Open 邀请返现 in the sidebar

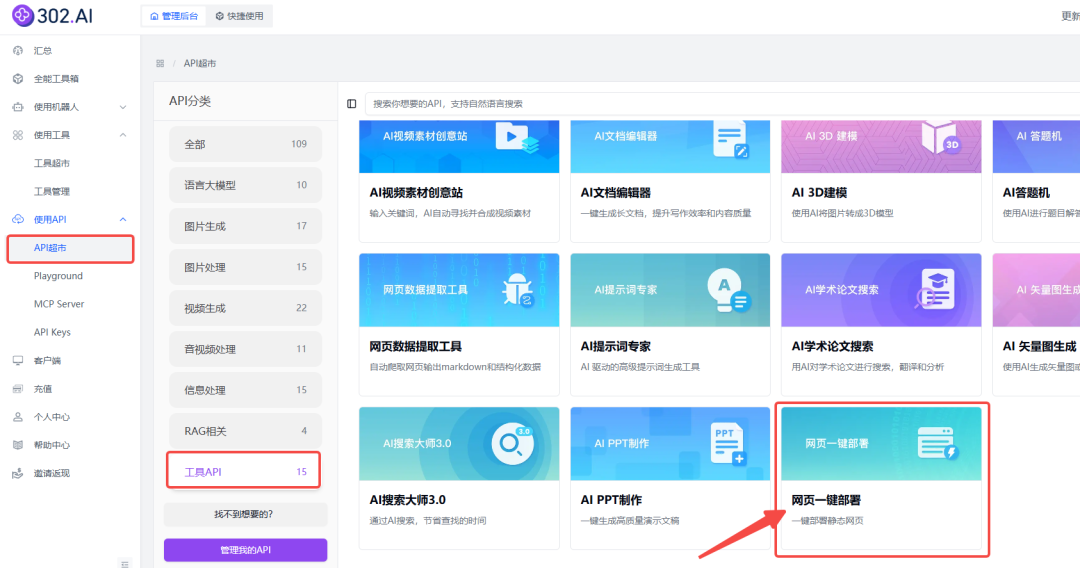point(52,473)
